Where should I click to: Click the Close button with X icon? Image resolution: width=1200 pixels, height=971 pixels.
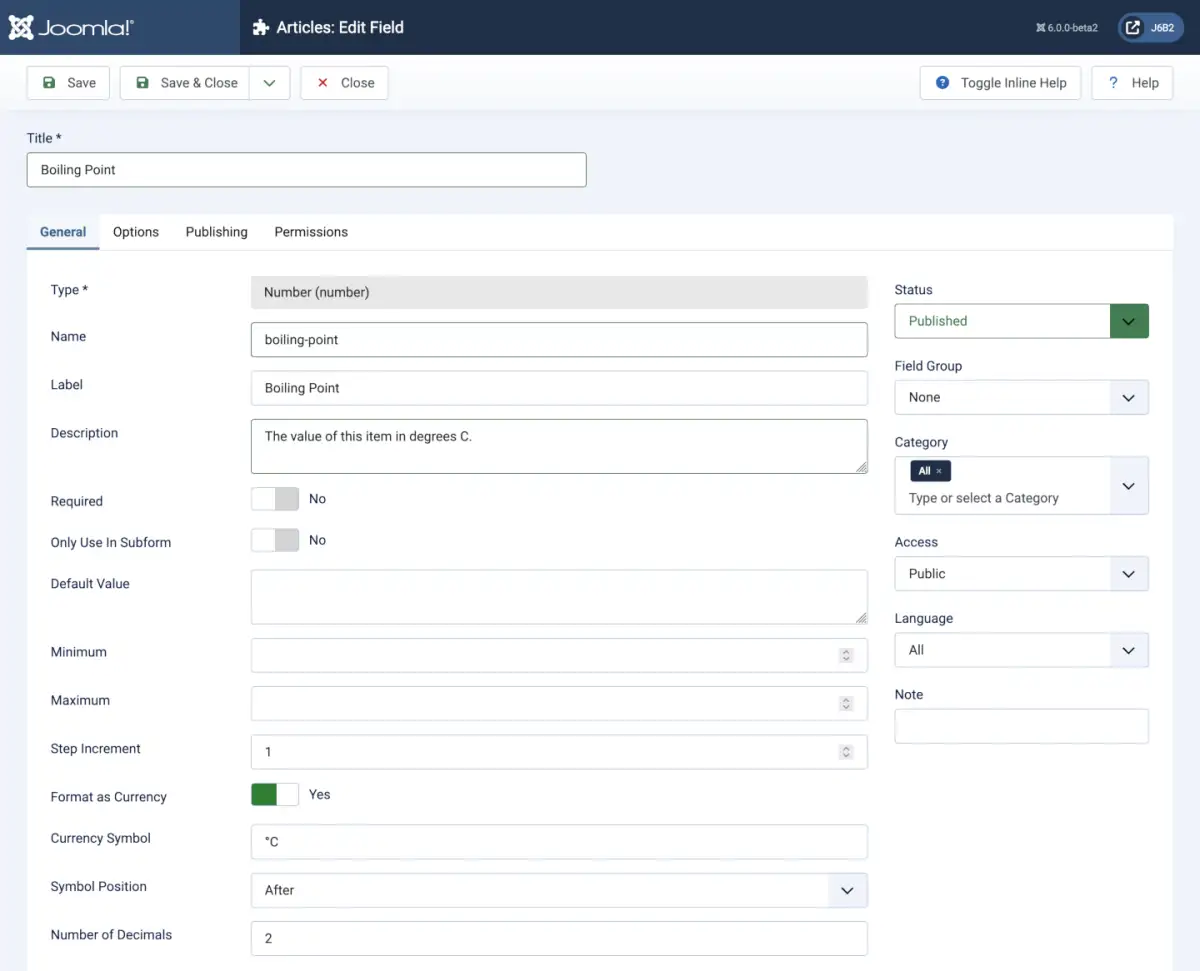(x=344, y=83)
